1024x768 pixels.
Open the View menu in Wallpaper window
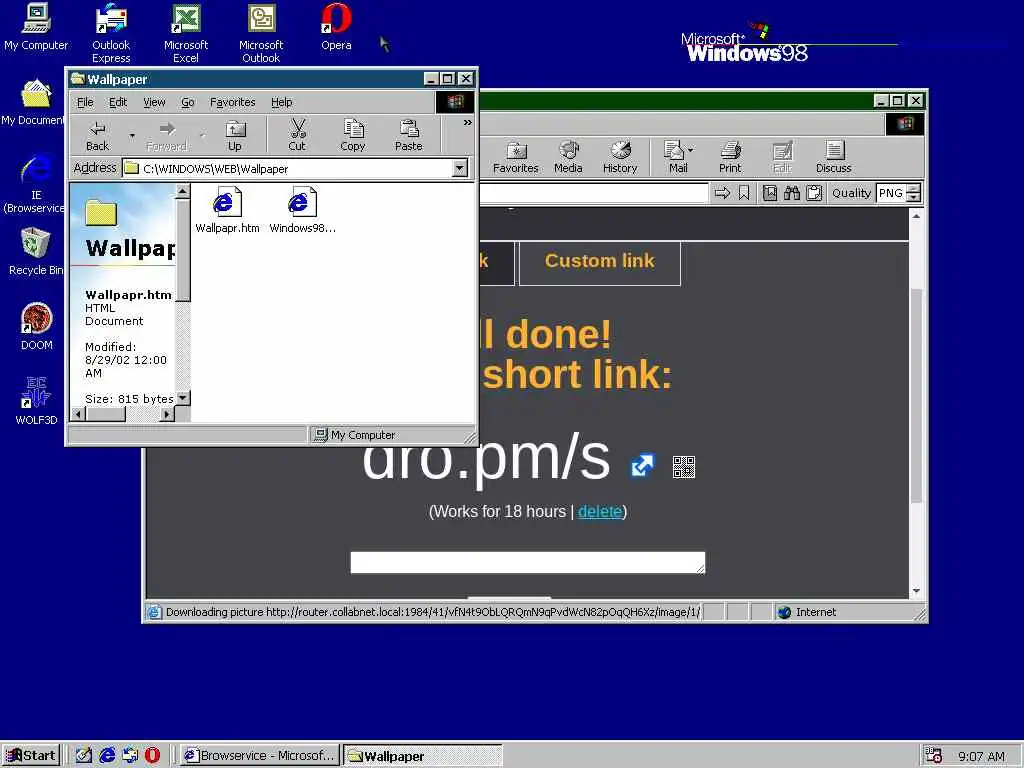(x=154, y=103)
